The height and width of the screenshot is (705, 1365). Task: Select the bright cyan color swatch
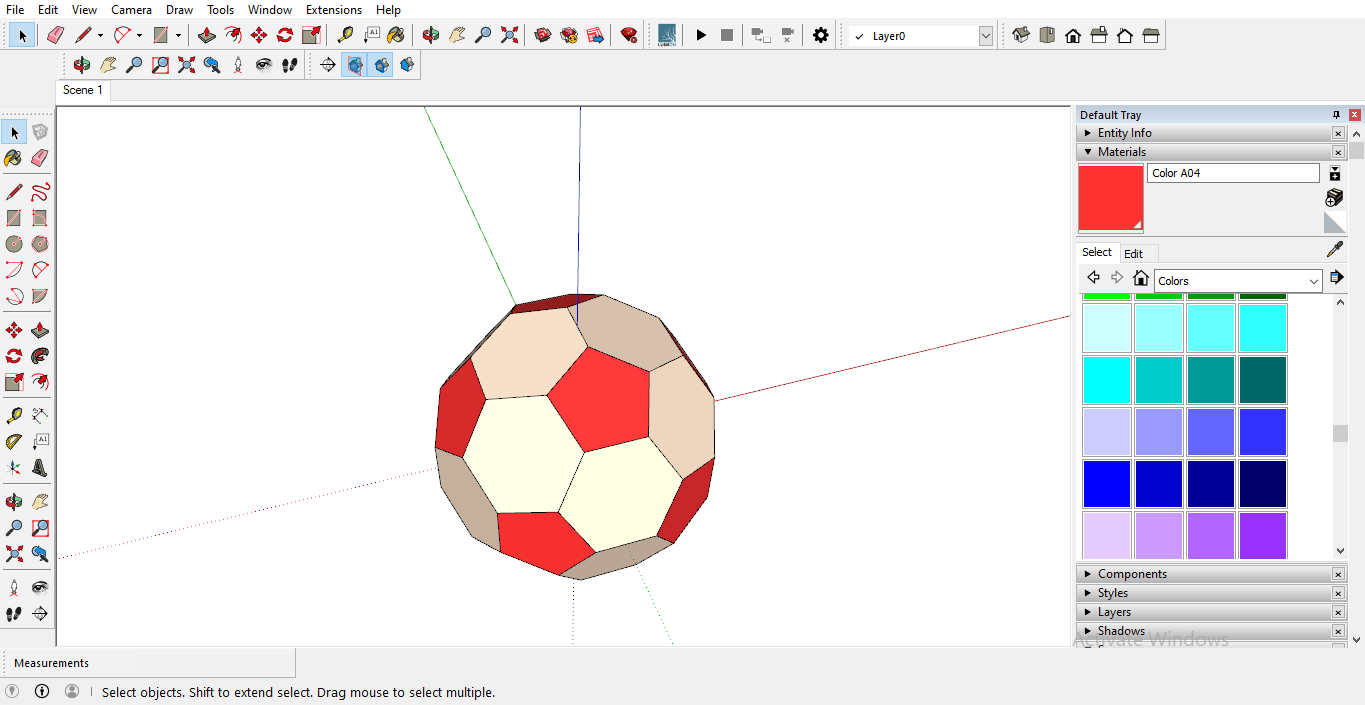pyautogui.click(x=1106, y=380)
